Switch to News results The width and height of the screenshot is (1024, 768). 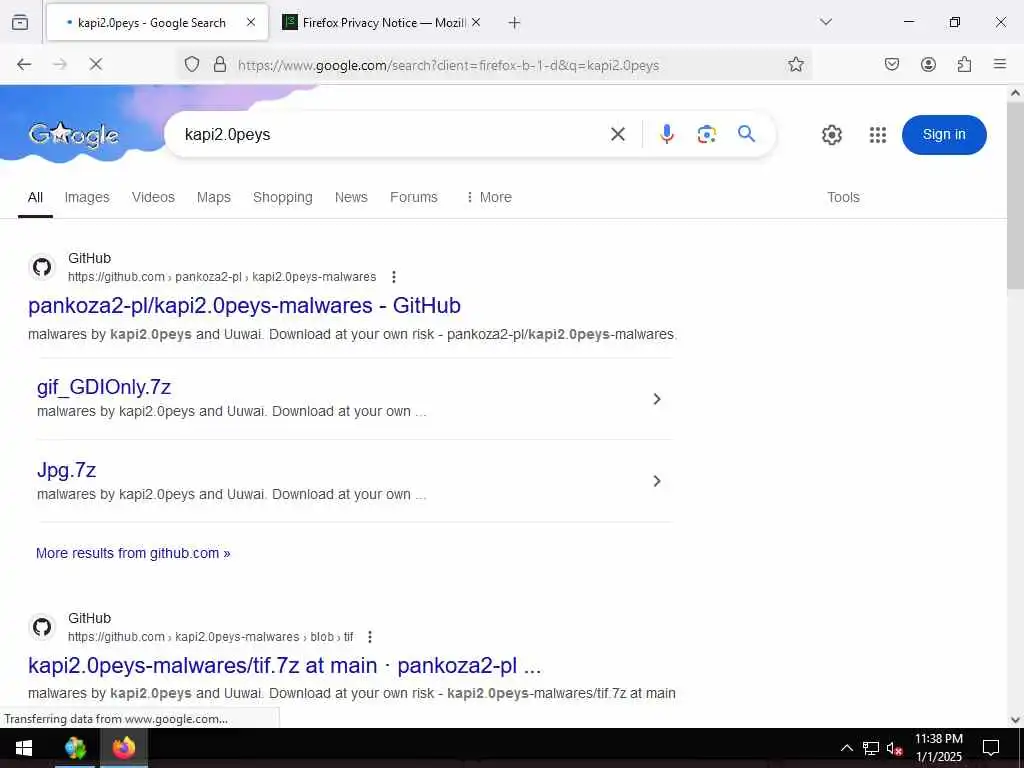[351, 197]
